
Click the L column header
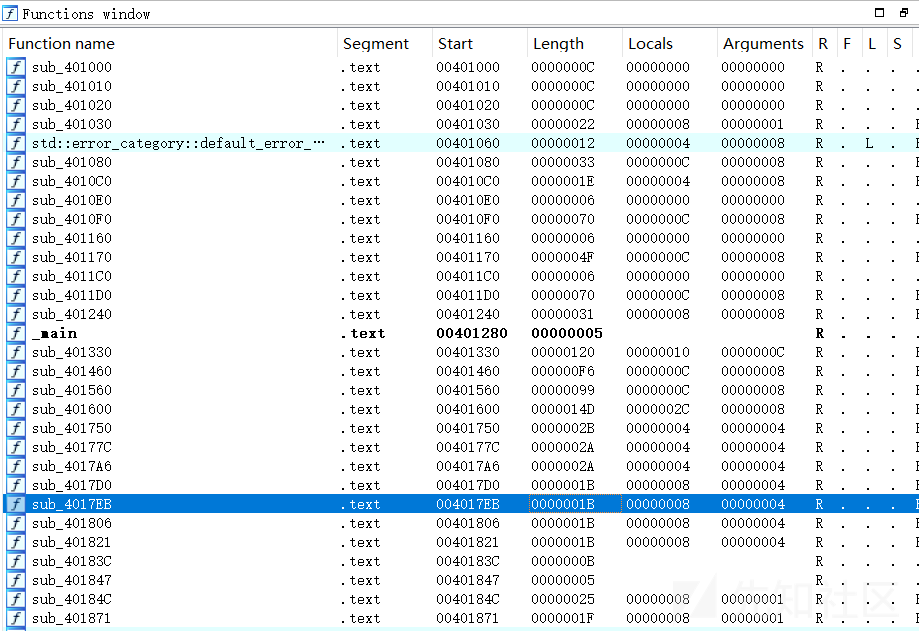point(873,43)
